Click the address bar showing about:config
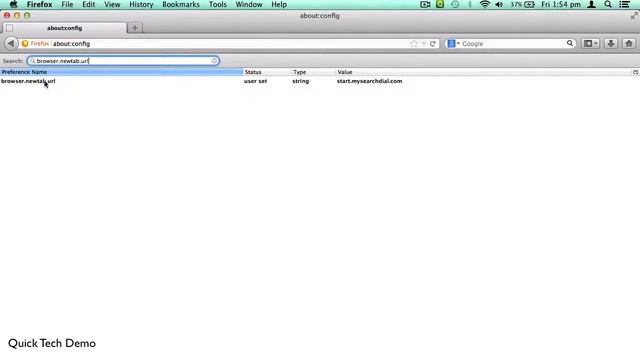The width and height of the screenshot is (640, 360). 230,44
